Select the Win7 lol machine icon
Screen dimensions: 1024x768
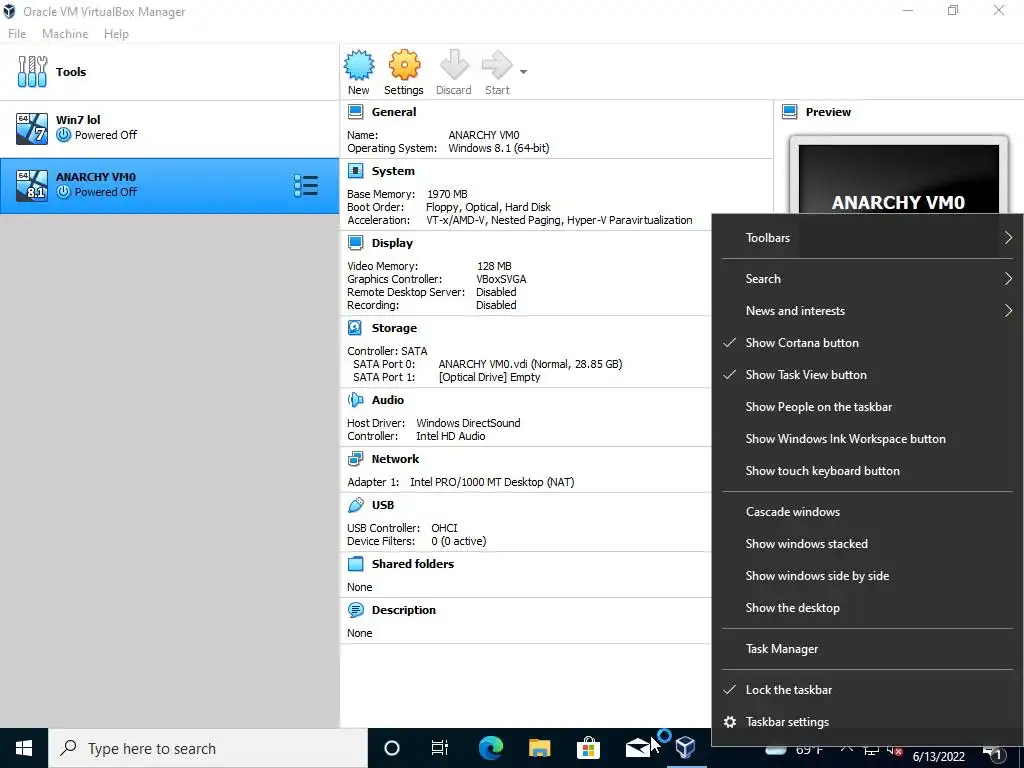coord(32,128)
